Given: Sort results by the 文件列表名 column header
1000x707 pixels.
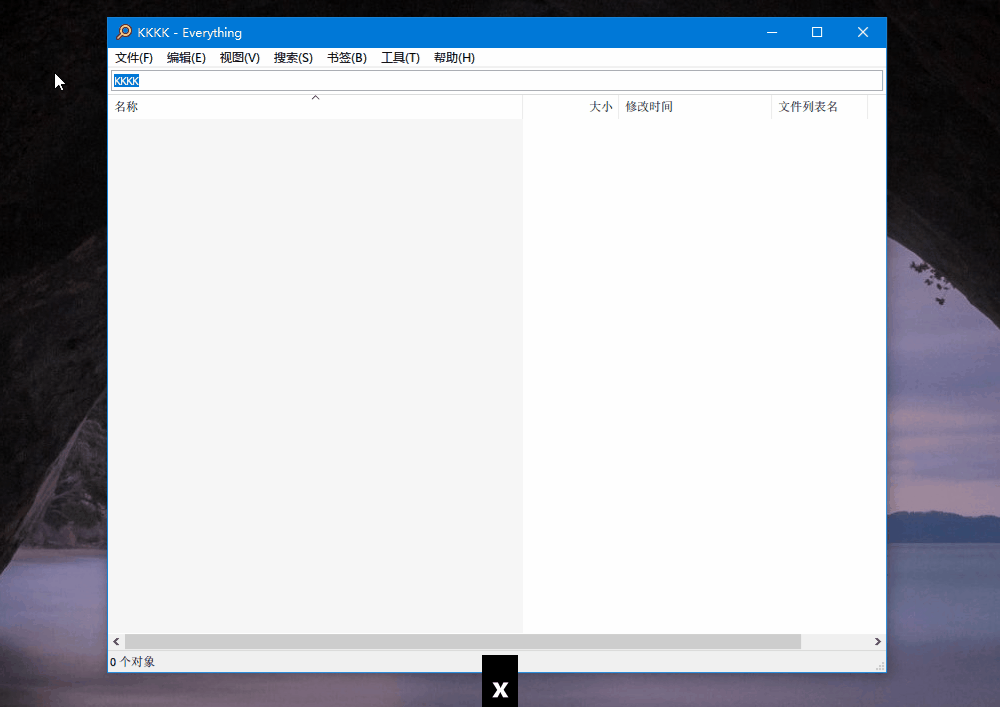Looking at the screenshot, I should point(820,106).
